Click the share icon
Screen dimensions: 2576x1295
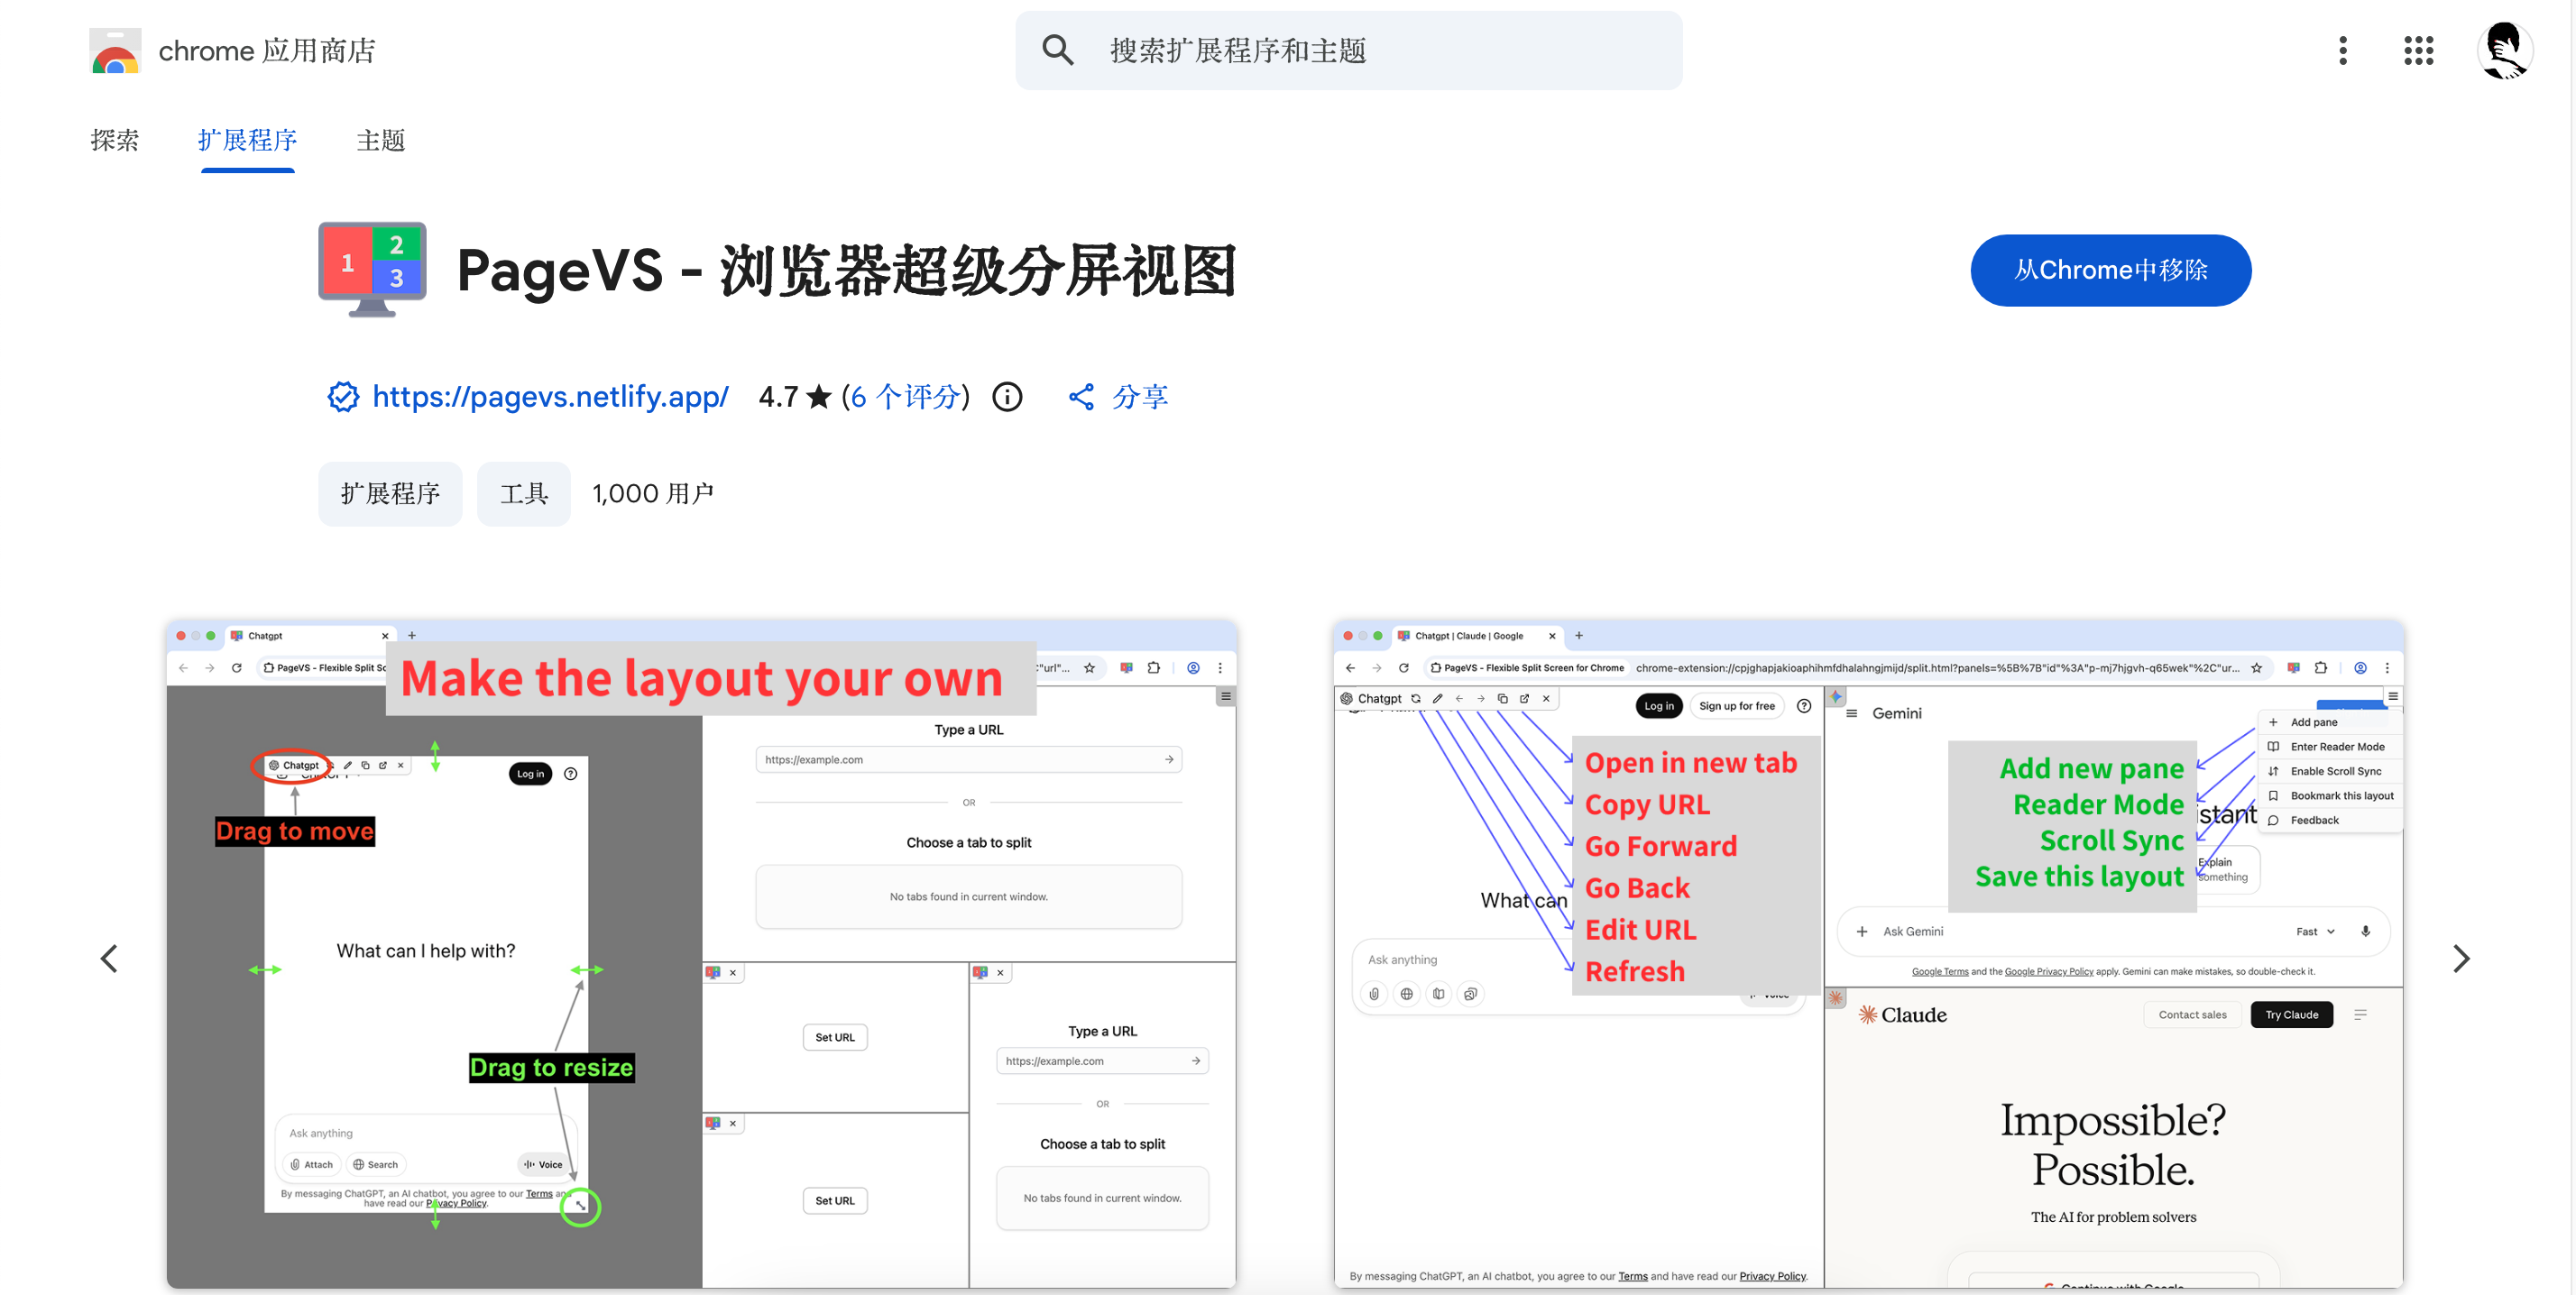[1081, 397]
